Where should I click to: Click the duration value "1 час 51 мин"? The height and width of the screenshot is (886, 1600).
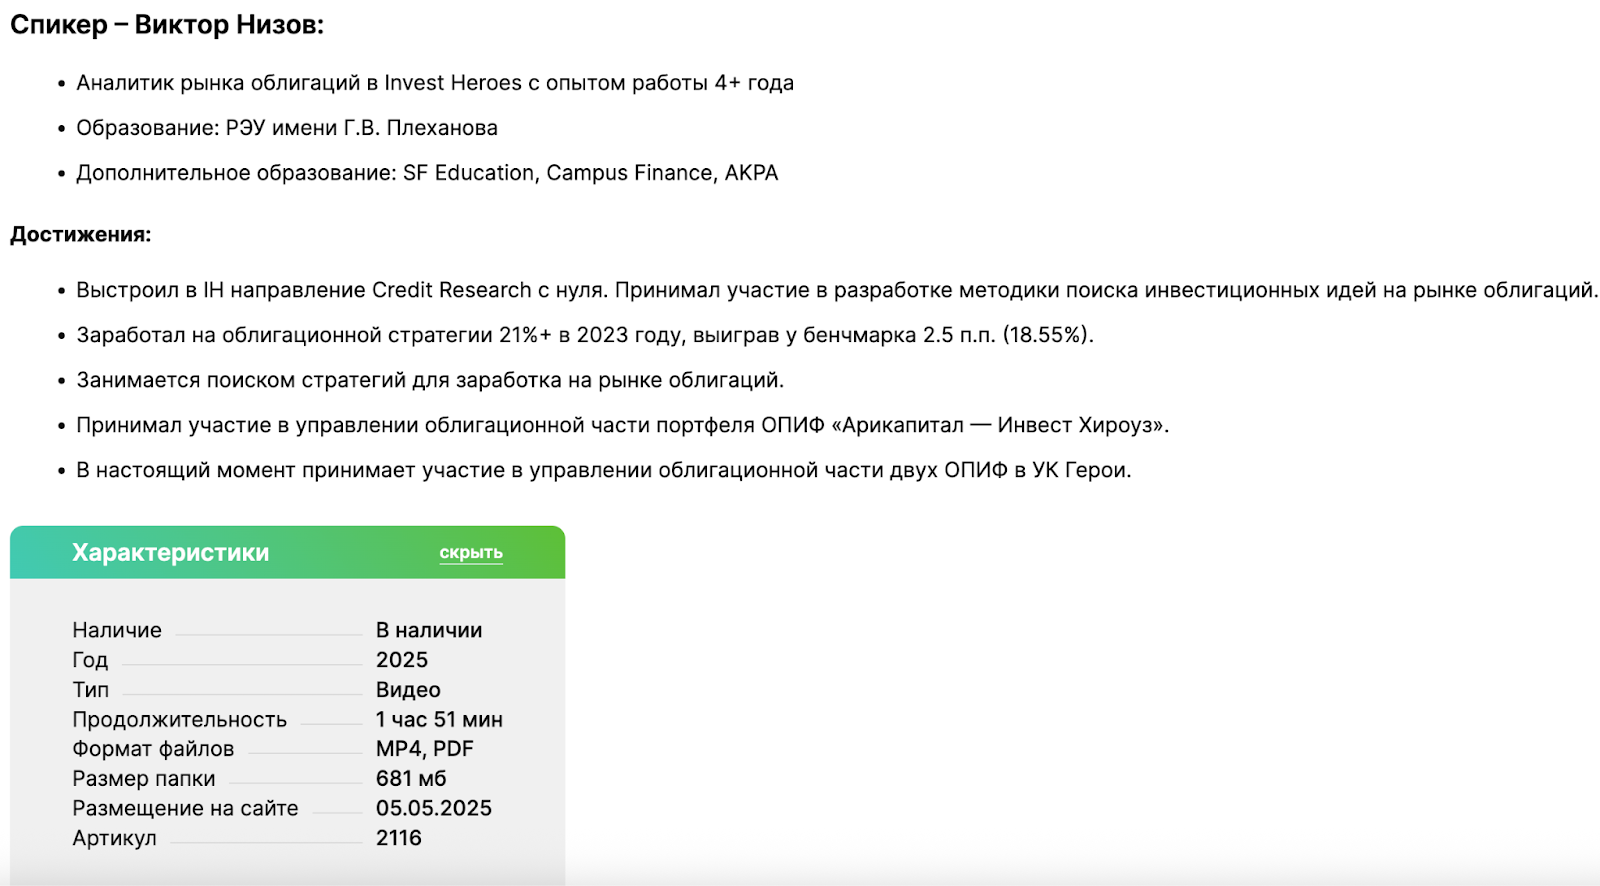tap(439, 720)
